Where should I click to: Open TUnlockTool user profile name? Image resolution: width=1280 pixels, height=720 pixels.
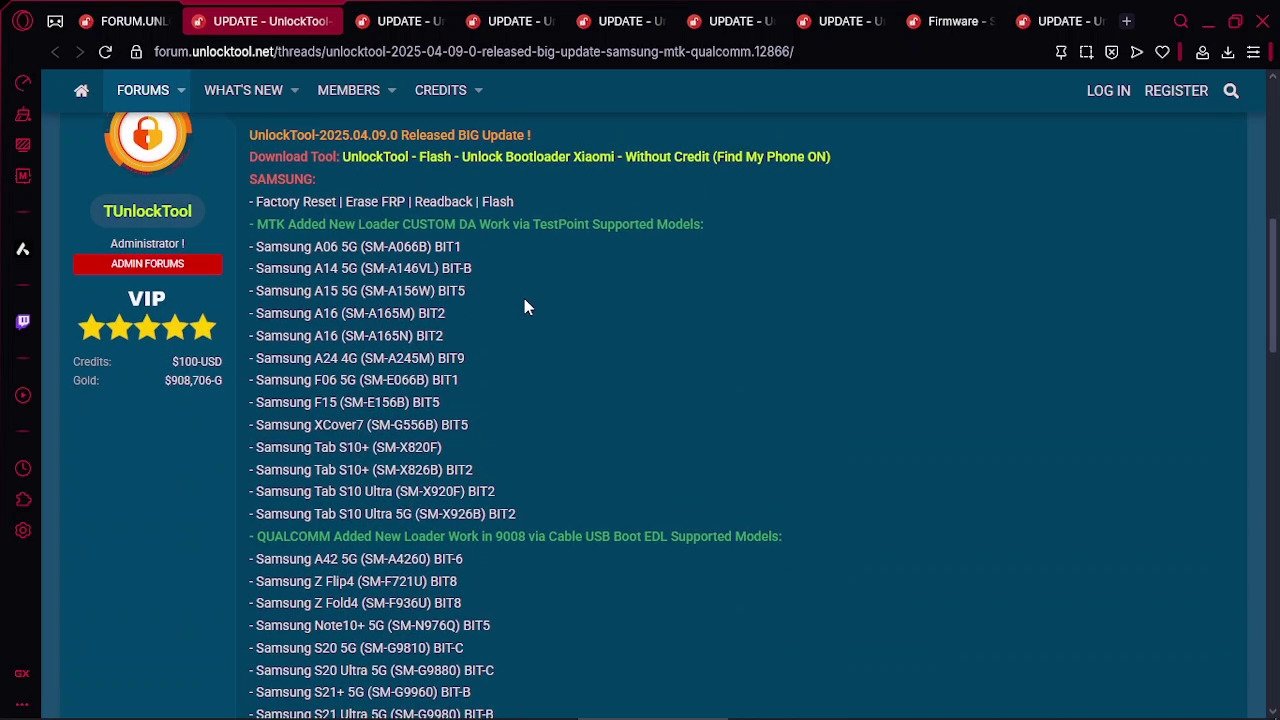pos(147,211)
